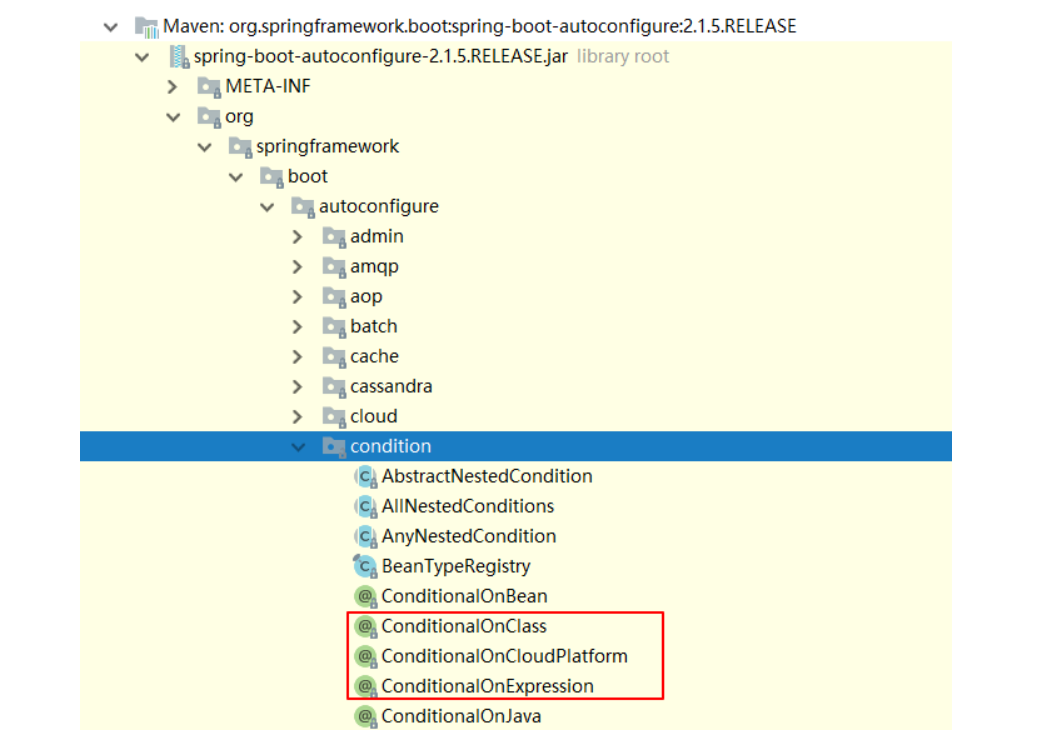Open AllNestedConditions class
This screenshot has height=730, width=1037.
tap(468, 507)
